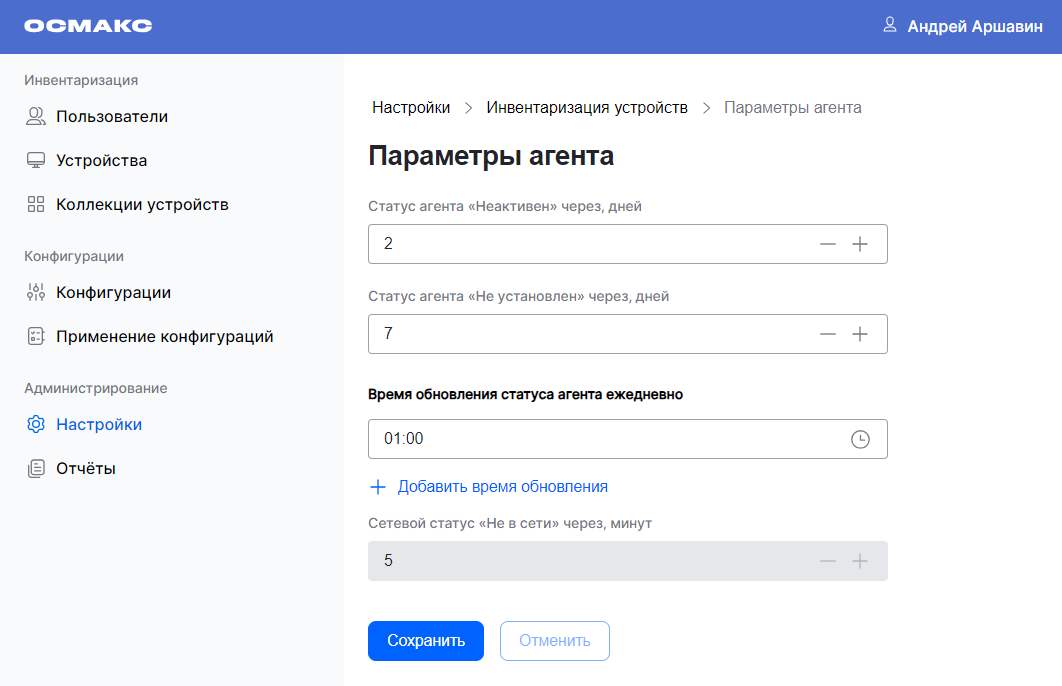Click the Устройства monitor icon
The image size is (1062, 686).
pos(36,159)
